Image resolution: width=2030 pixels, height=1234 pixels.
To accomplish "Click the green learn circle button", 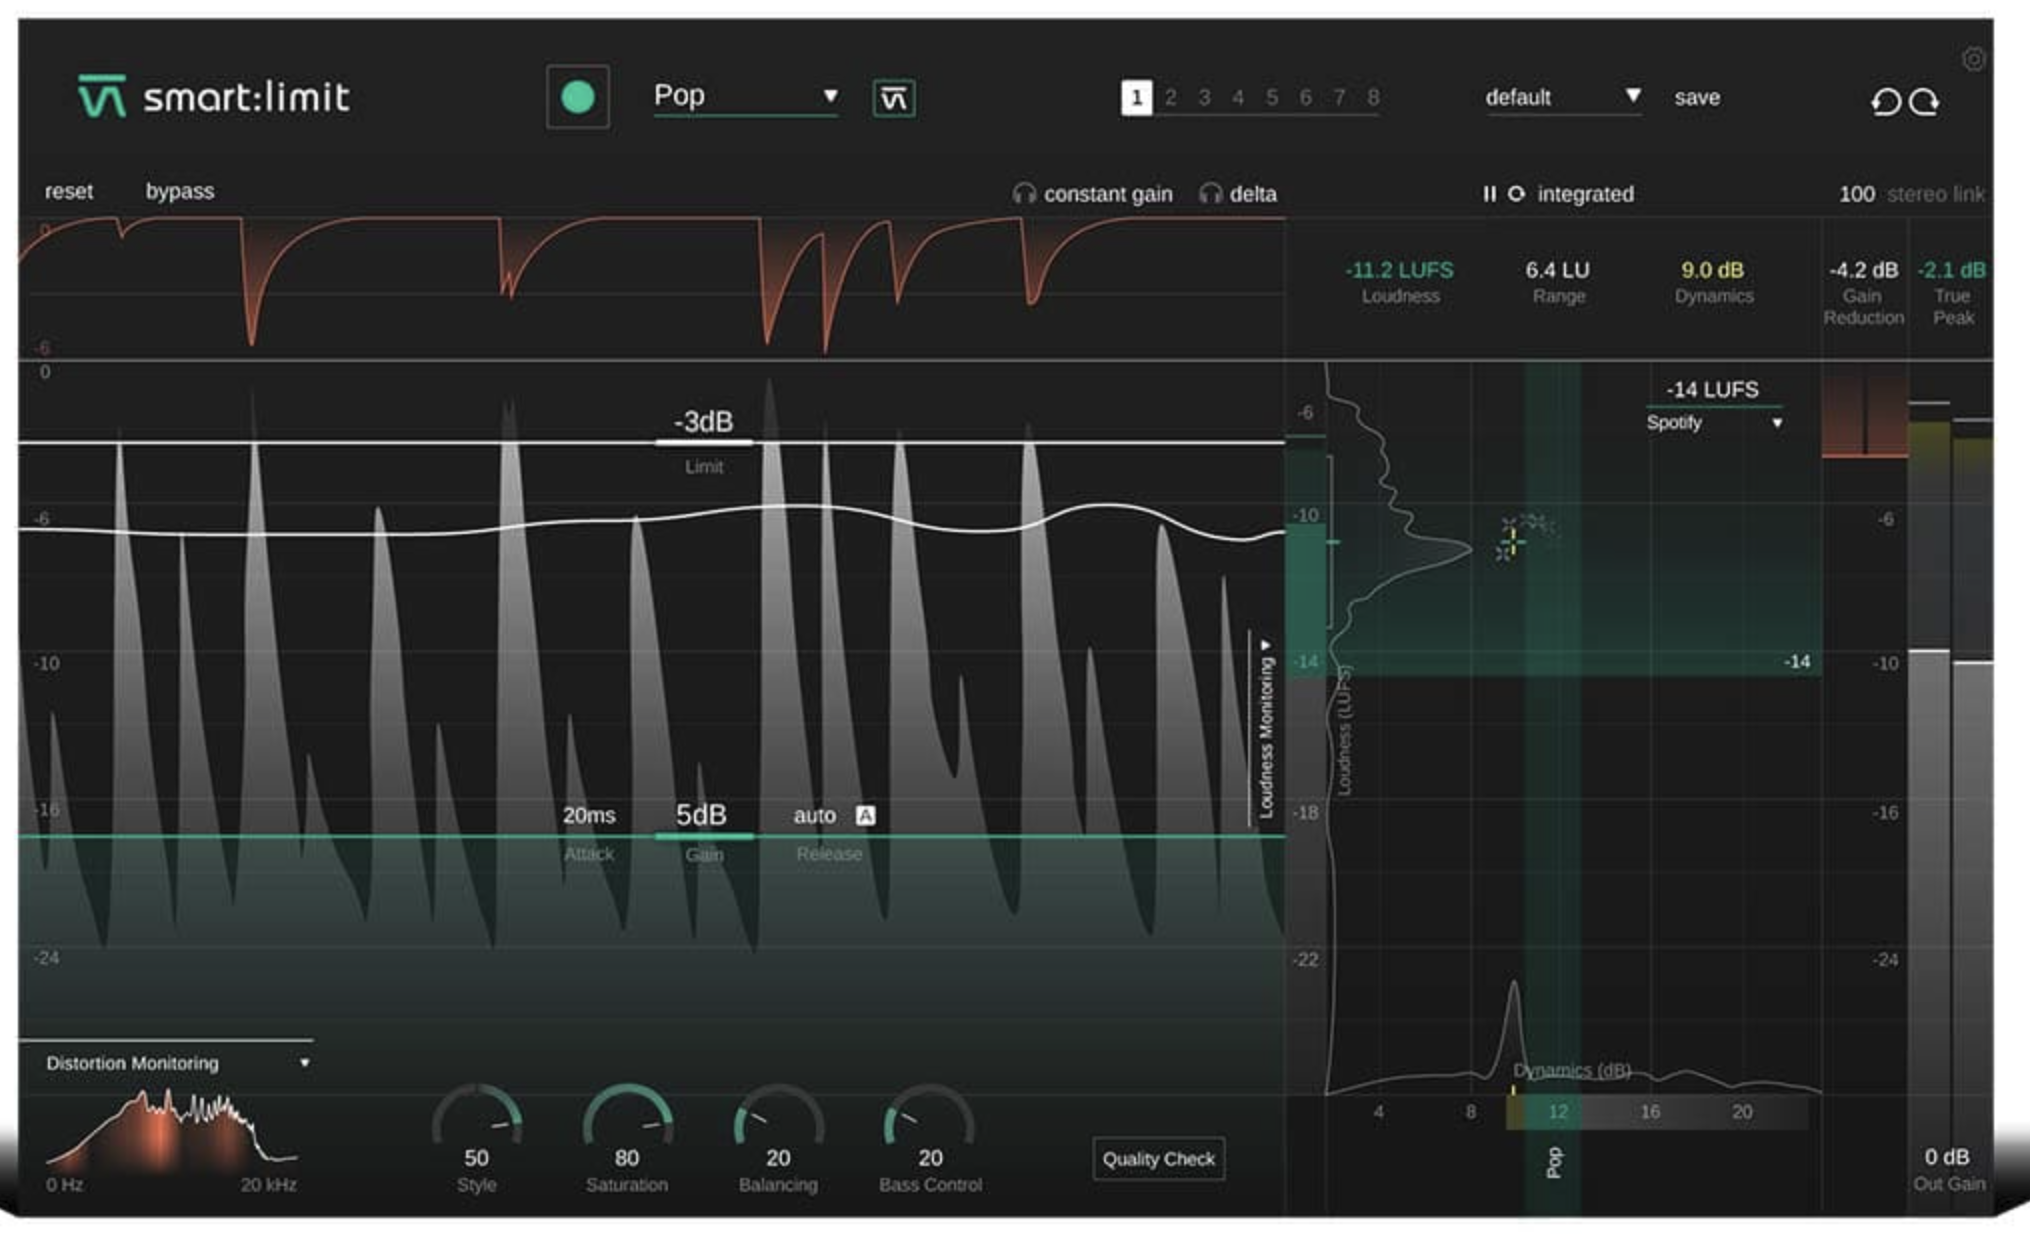I will pyautogui.click(x=577, y=97).
